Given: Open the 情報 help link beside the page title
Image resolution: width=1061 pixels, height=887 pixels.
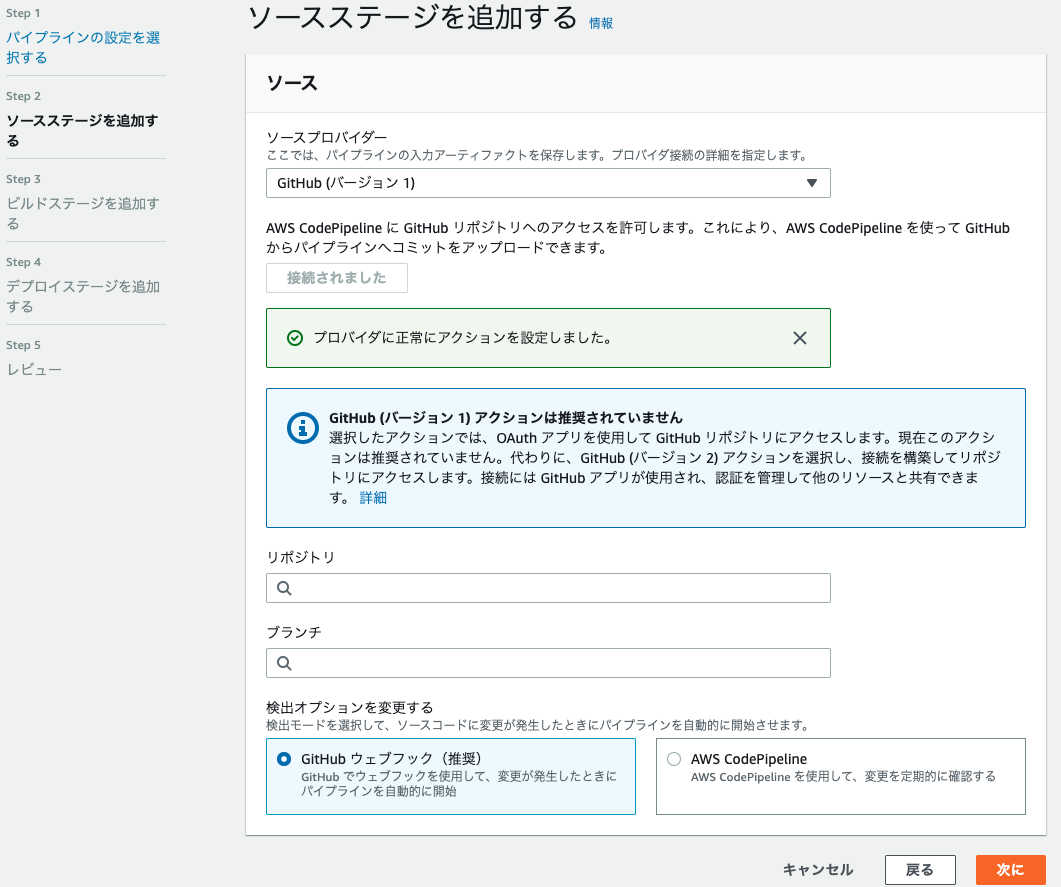Looking at the screenshot, I should [600, 23].
